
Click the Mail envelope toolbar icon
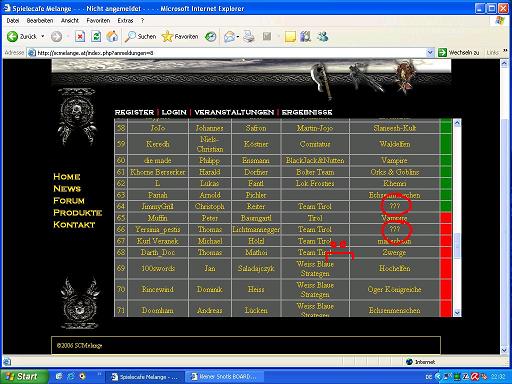(x=229, y=37)
